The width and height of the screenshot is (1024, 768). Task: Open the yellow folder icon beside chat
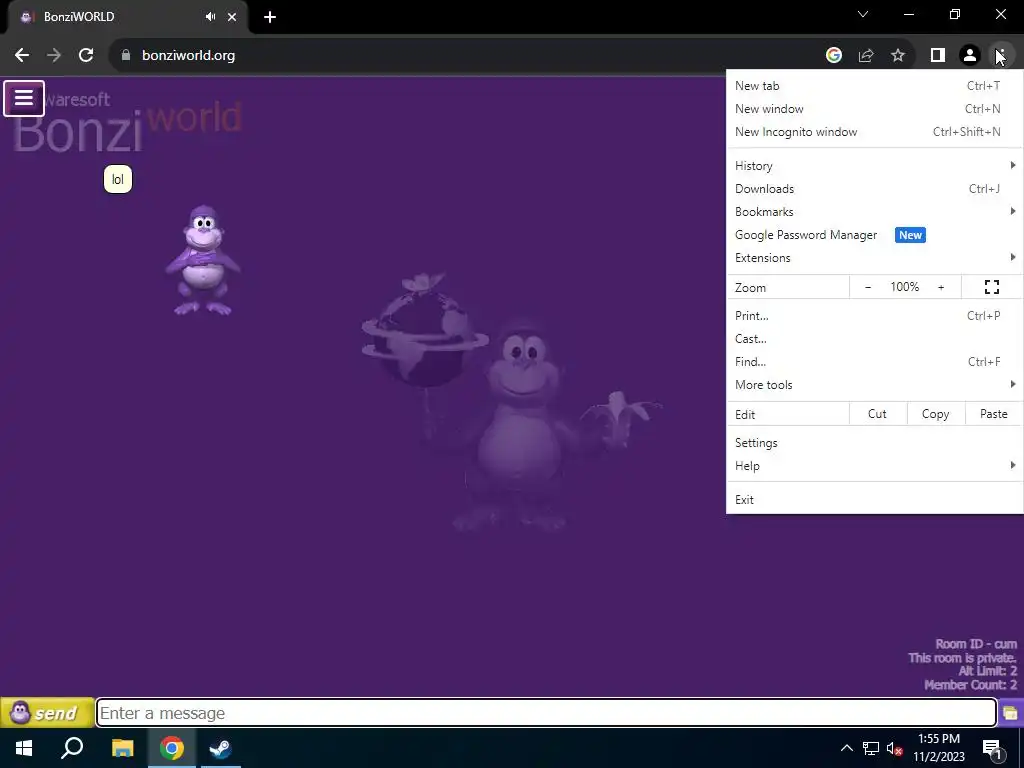coord(1010,712)
